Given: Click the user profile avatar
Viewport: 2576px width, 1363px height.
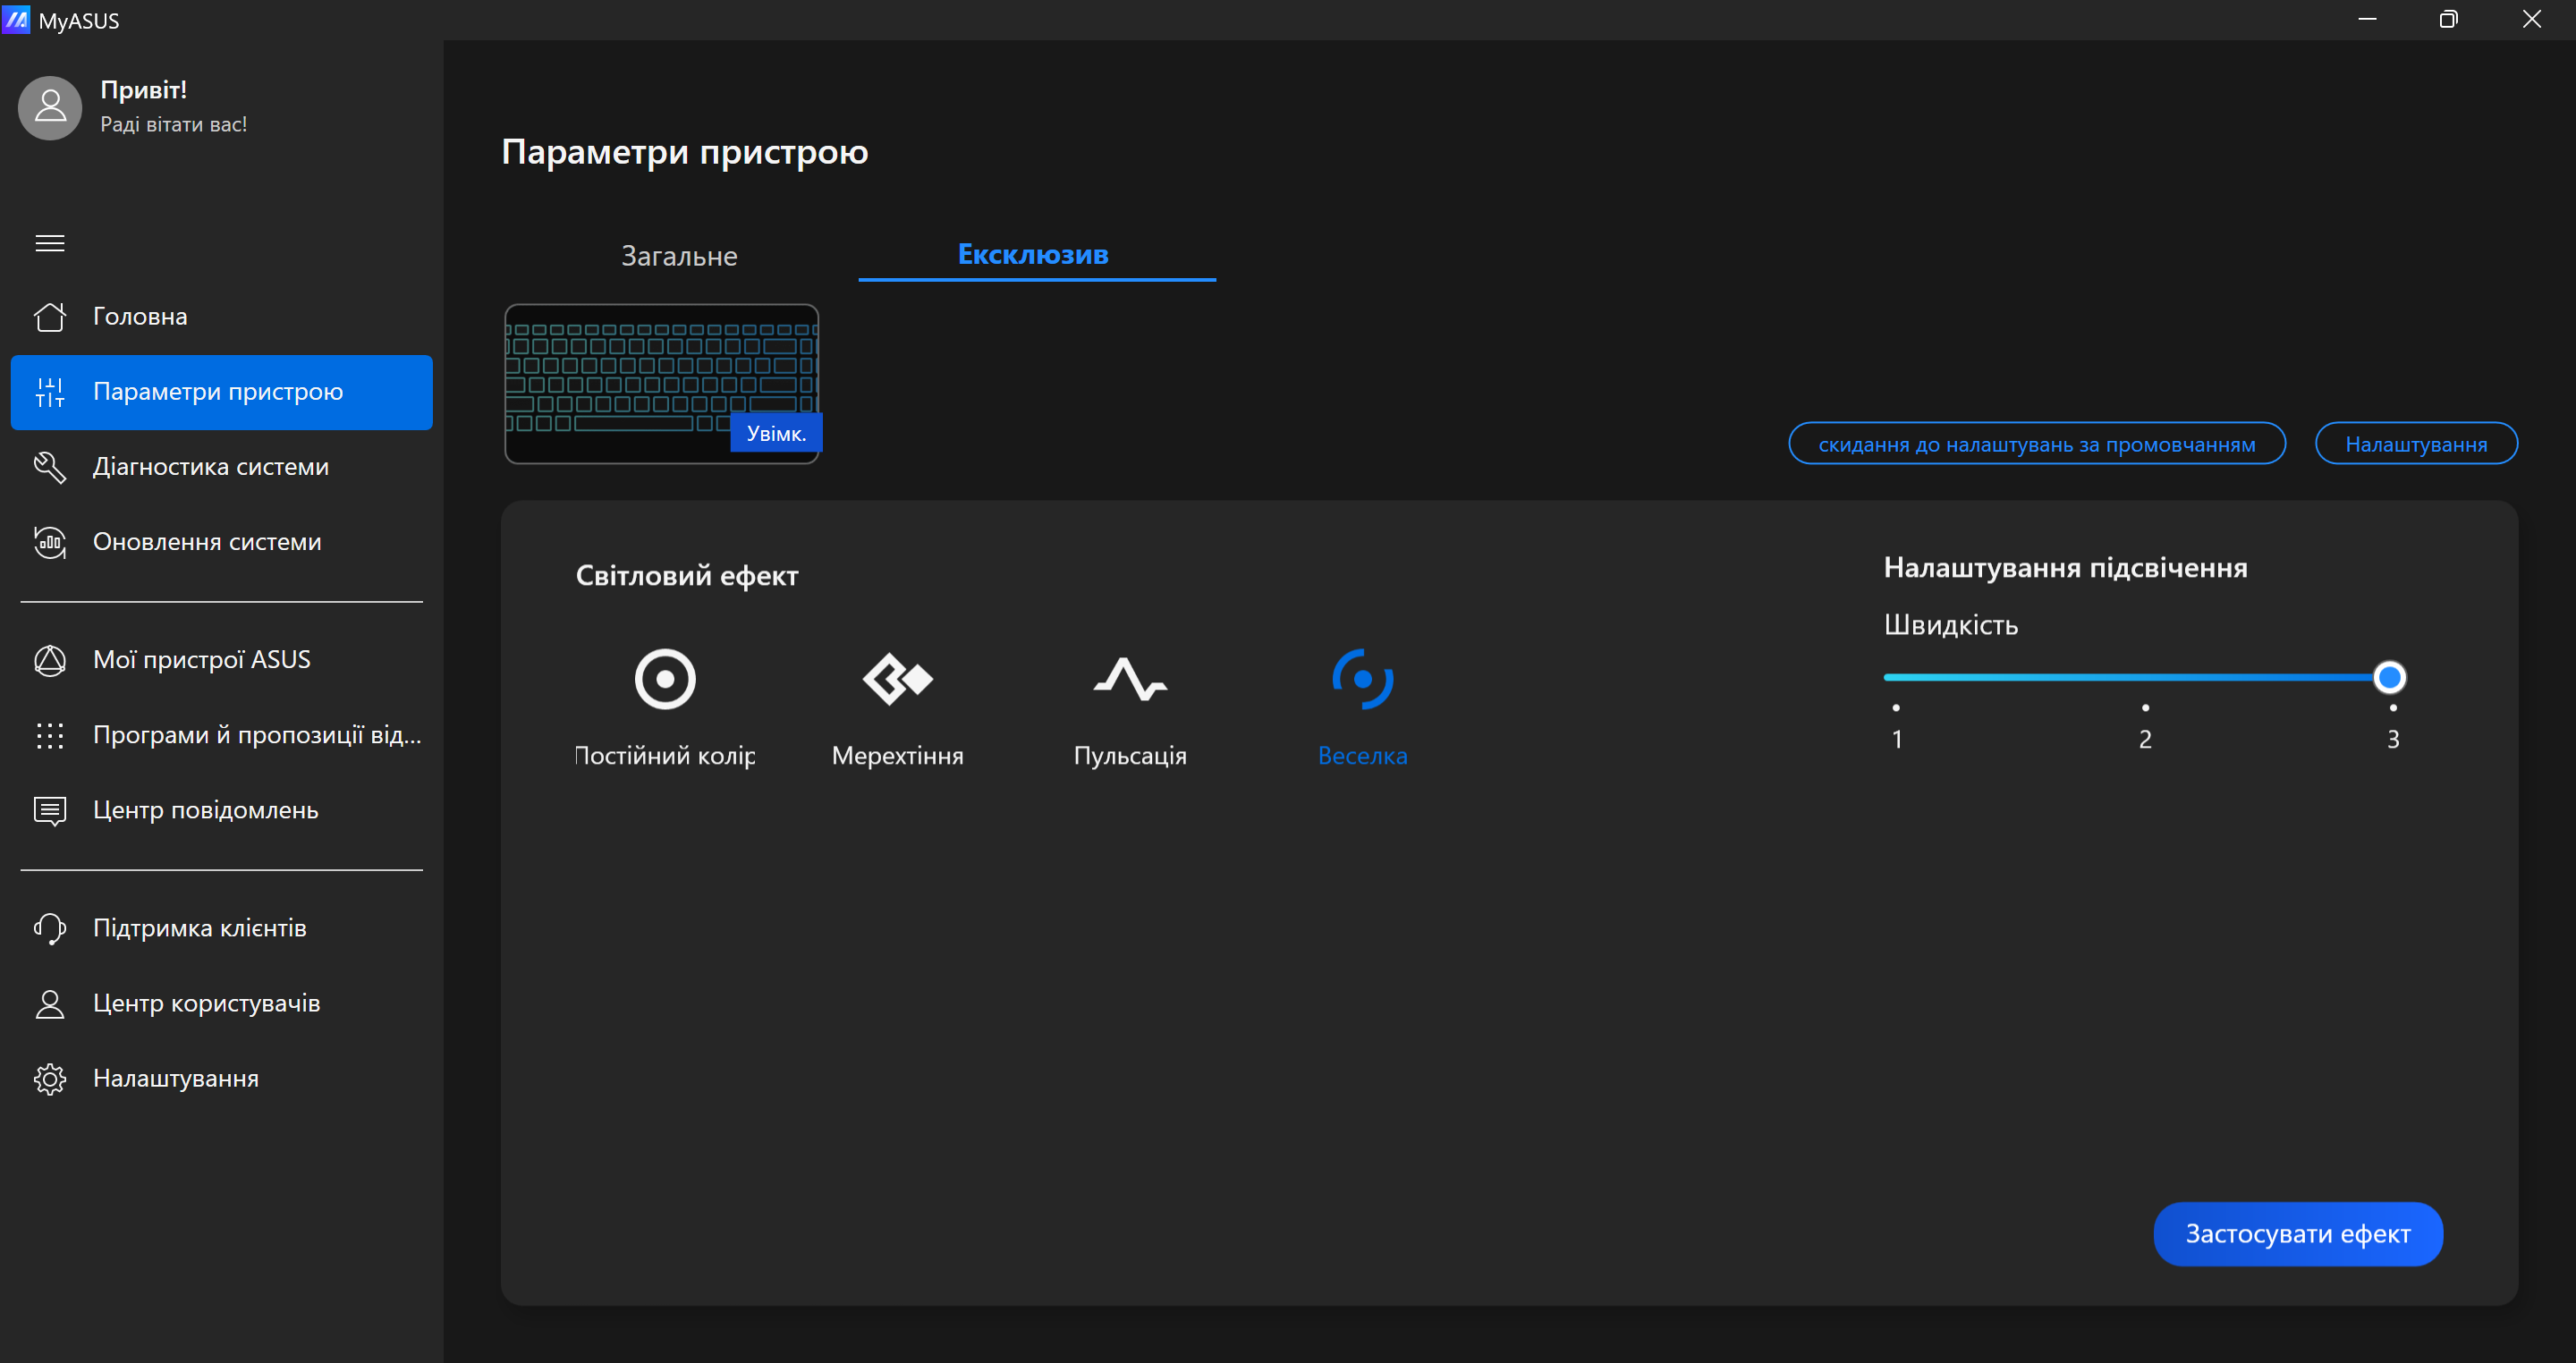Looking at the screenshot, I should click(x=50, y=108).
